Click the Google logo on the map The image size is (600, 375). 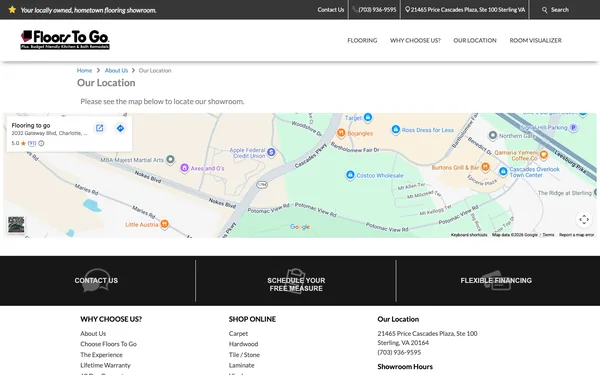[x=300, y=227]
